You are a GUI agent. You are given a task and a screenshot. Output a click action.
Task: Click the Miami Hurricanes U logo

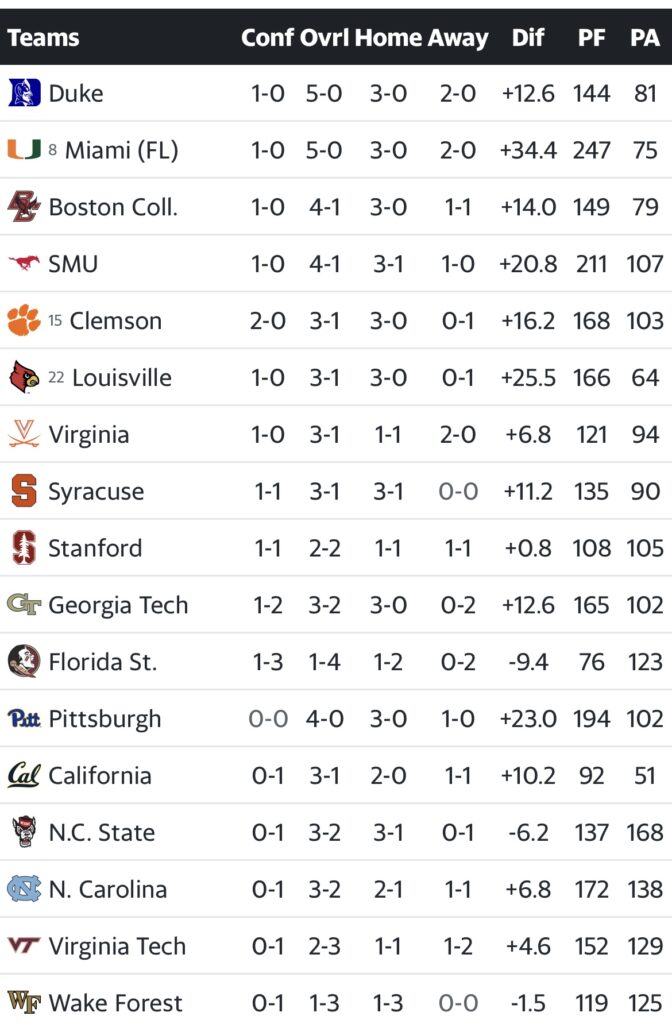tap(24, 150)
